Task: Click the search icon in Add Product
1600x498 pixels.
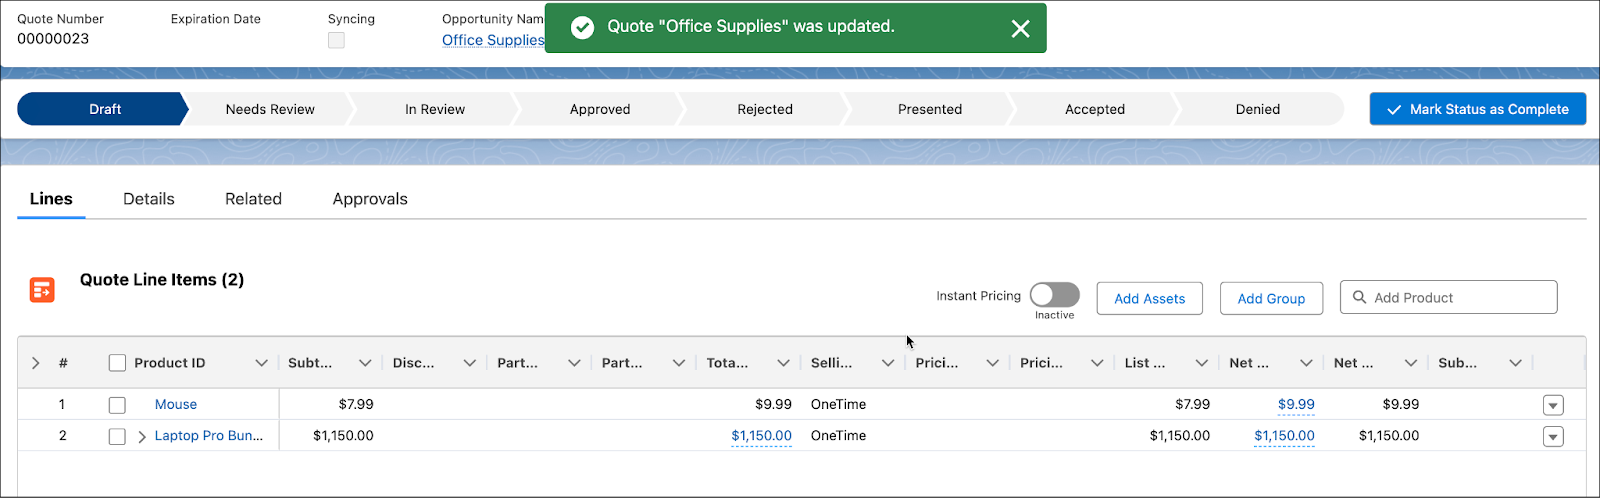Action: 1359,297
